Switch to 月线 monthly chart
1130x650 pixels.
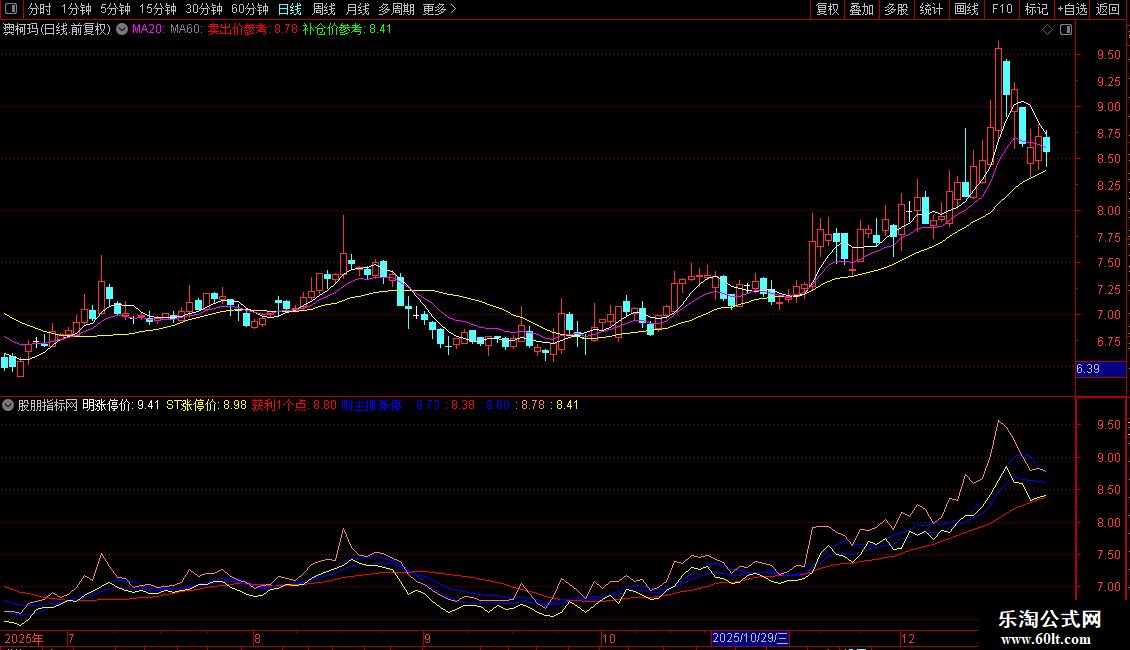[x=357, y=9]
